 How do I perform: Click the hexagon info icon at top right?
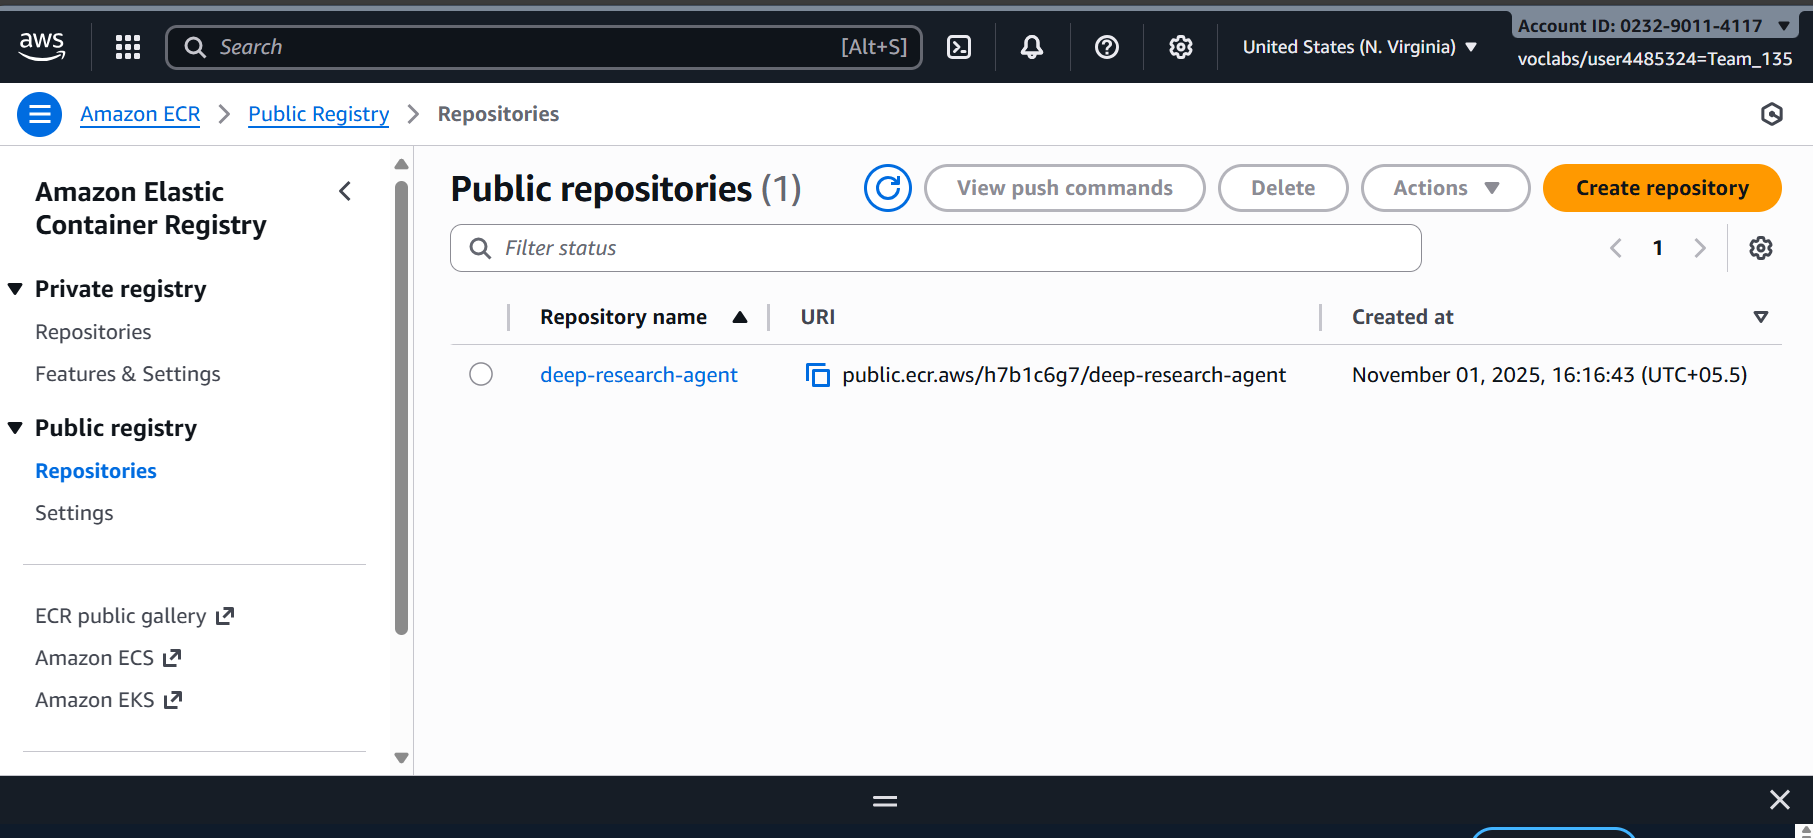[1772, 114]
